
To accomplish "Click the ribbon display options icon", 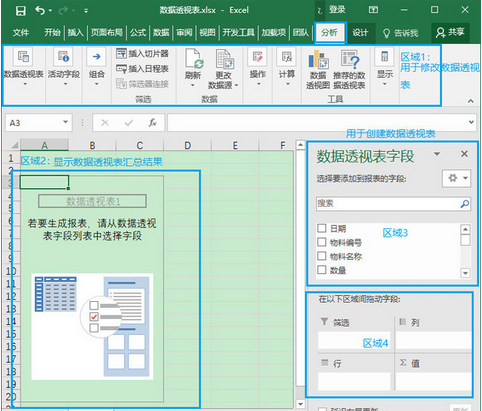I will 373,10.
